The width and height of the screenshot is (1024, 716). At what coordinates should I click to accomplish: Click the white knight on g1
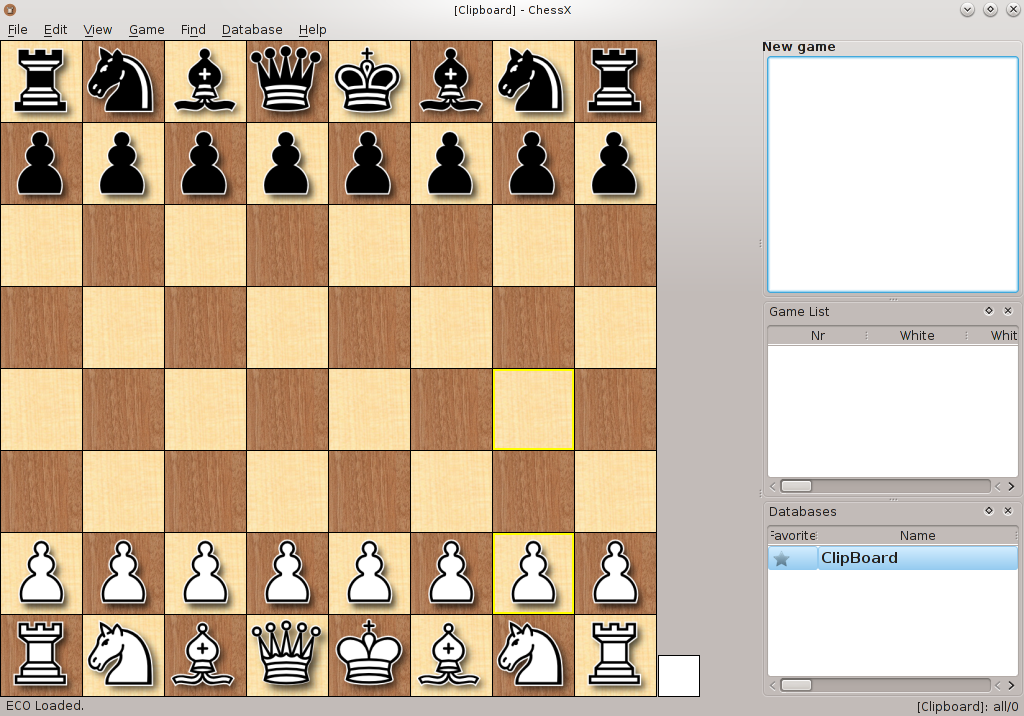[534, 655]
